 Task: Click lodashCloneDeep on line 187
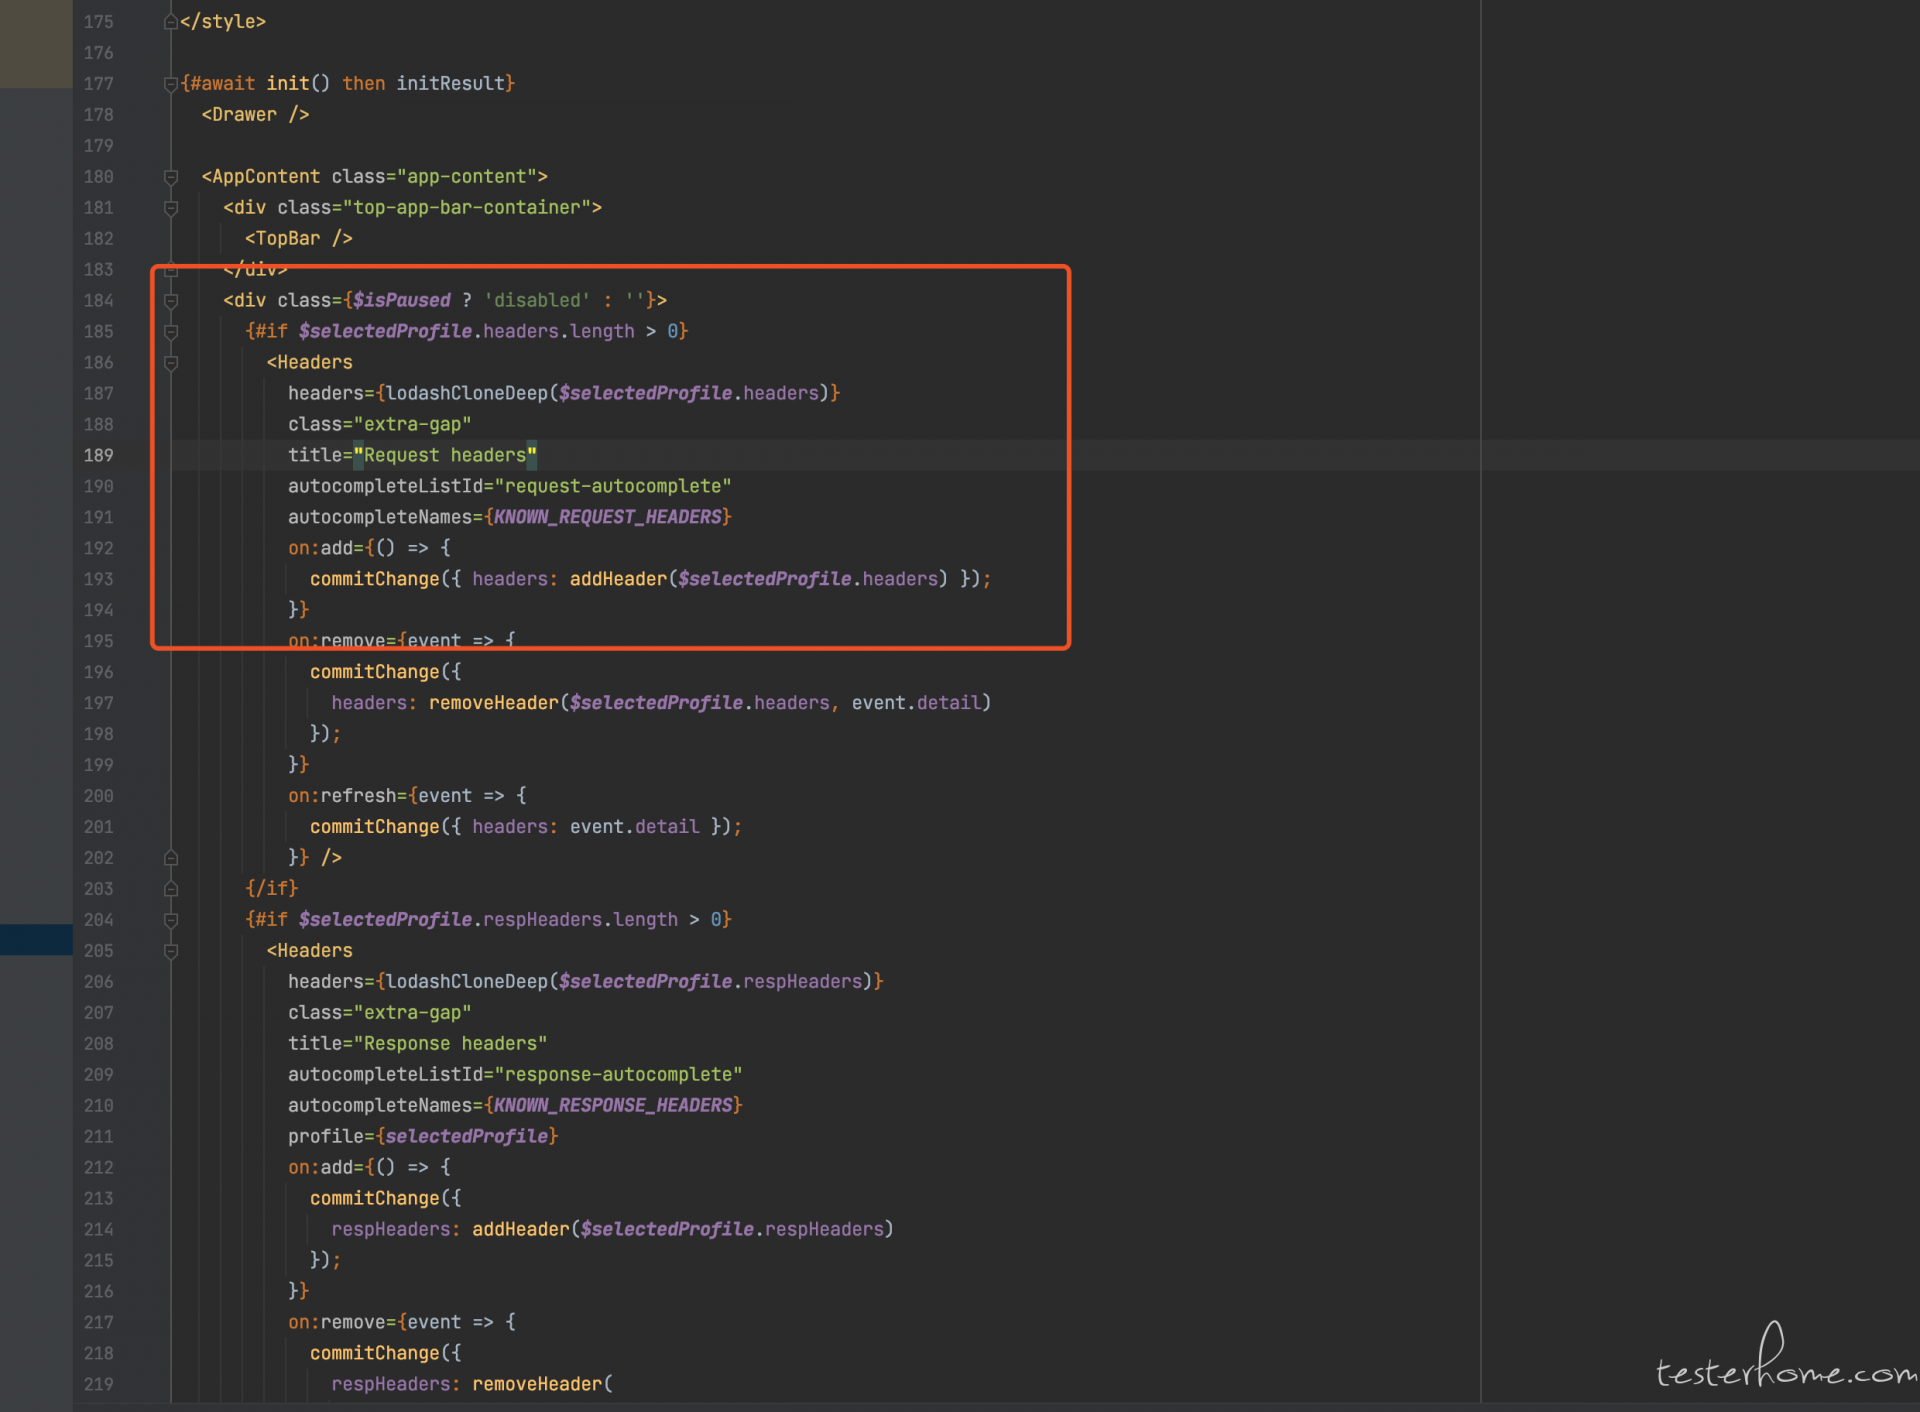coord(467,394)
